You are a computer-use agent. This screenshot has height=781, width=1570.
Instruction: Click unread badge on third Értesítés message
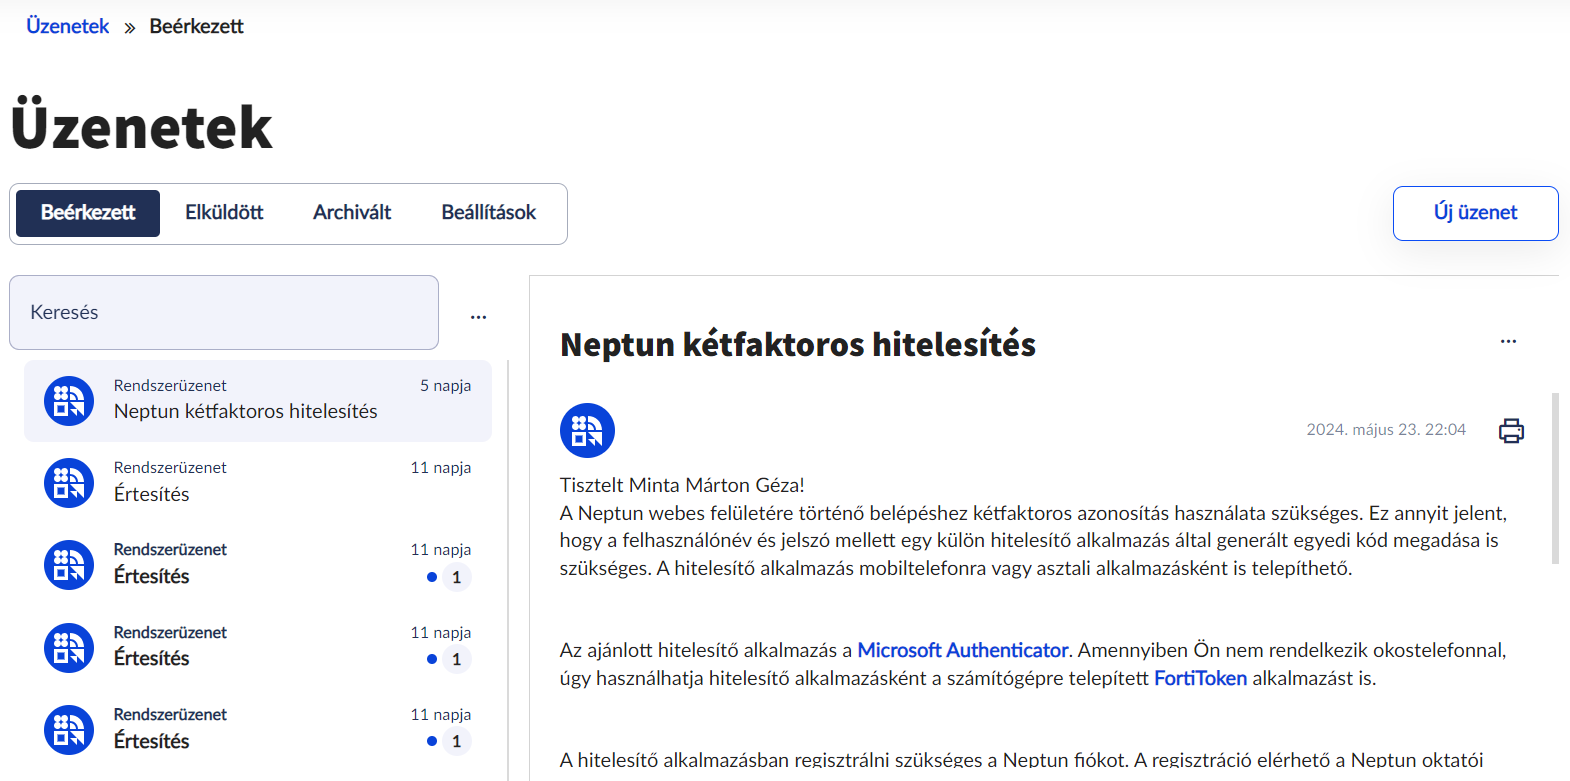456,659
